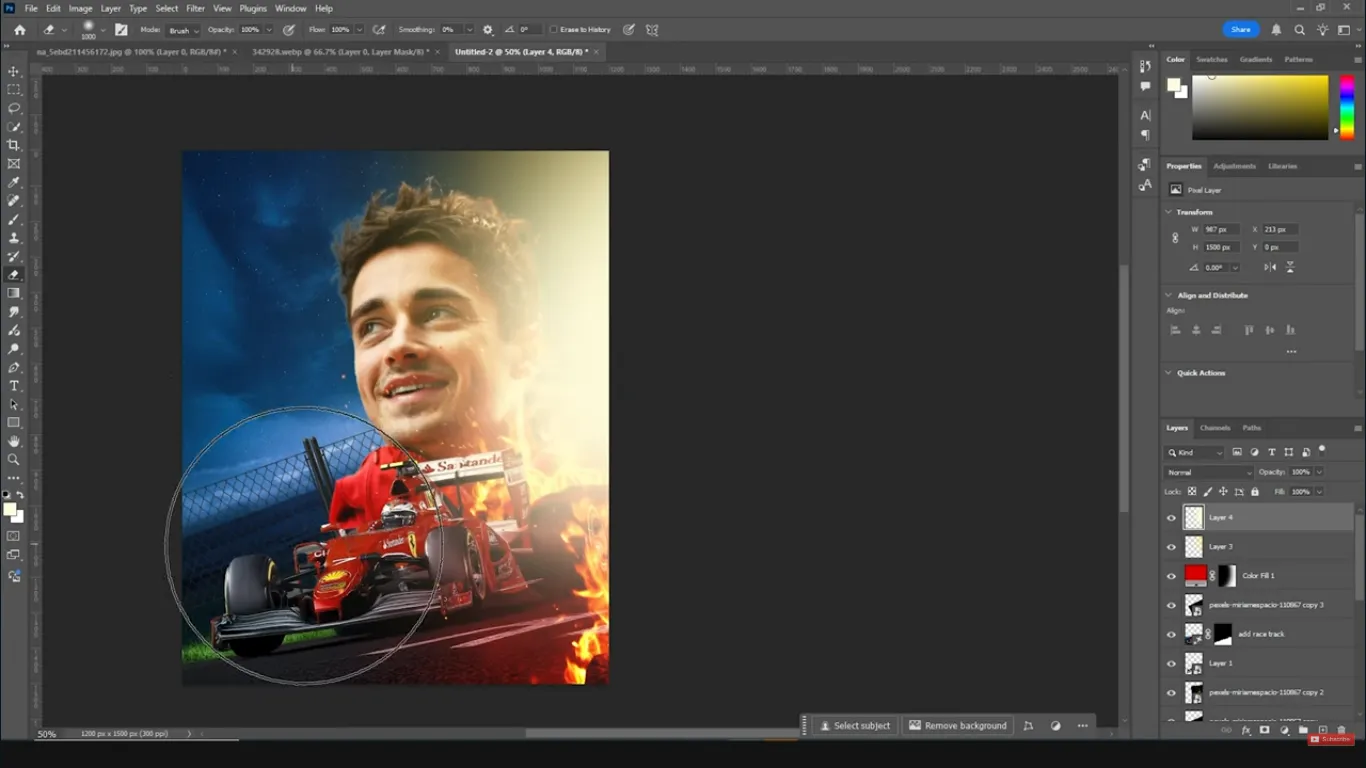Screen dimensions: 1366x768
Task: Collapse the Align and Distribute section
Action: pos(1169,295)
